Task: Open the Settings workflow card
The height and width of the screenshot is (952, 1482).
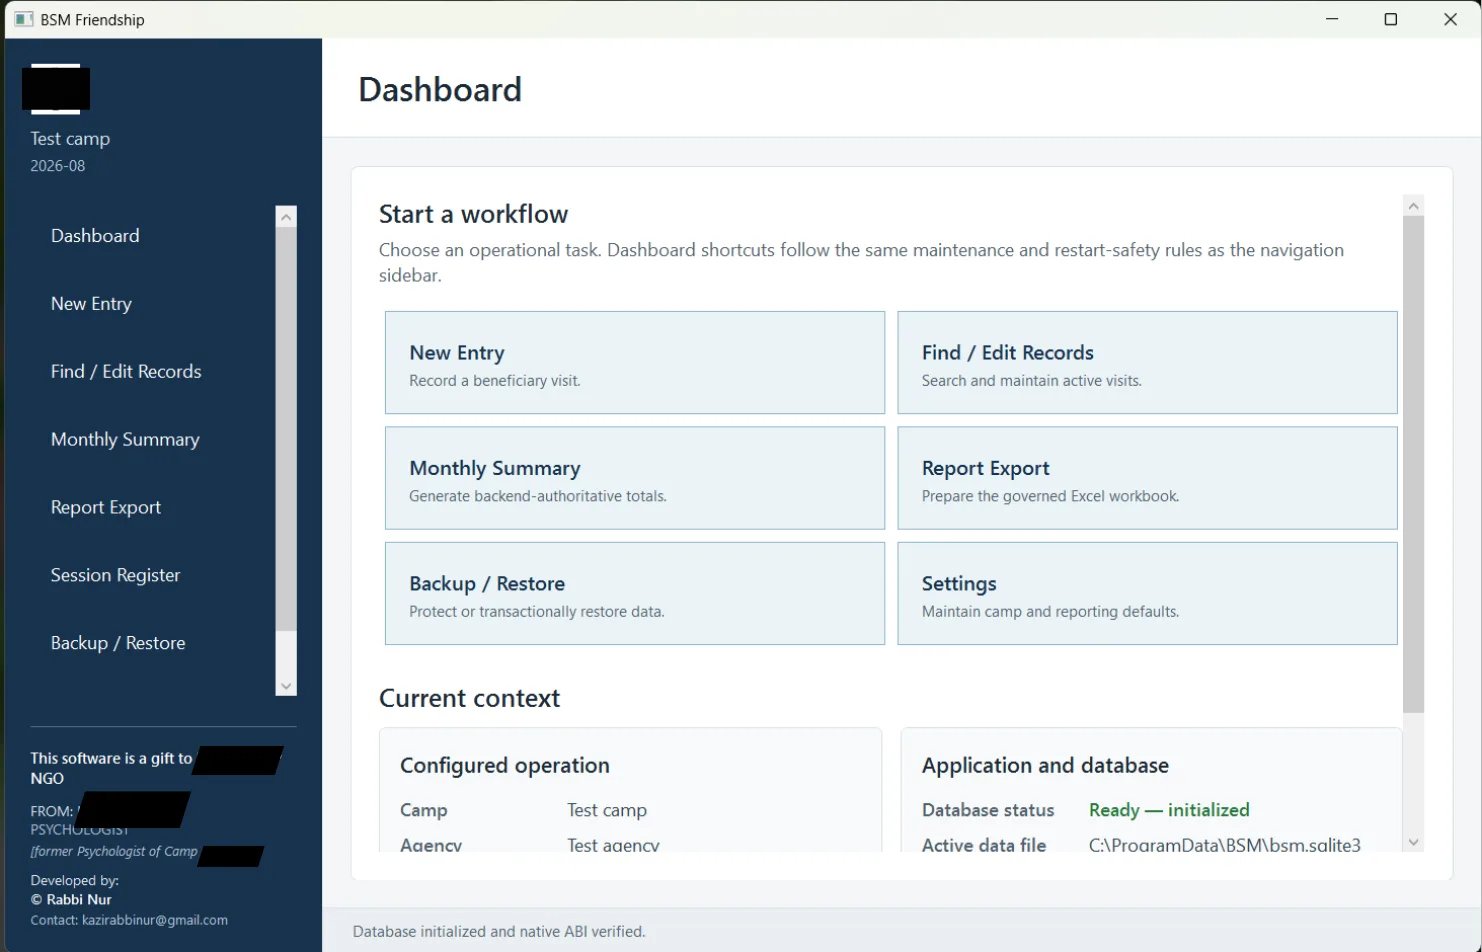Action: click(1147, 594)
